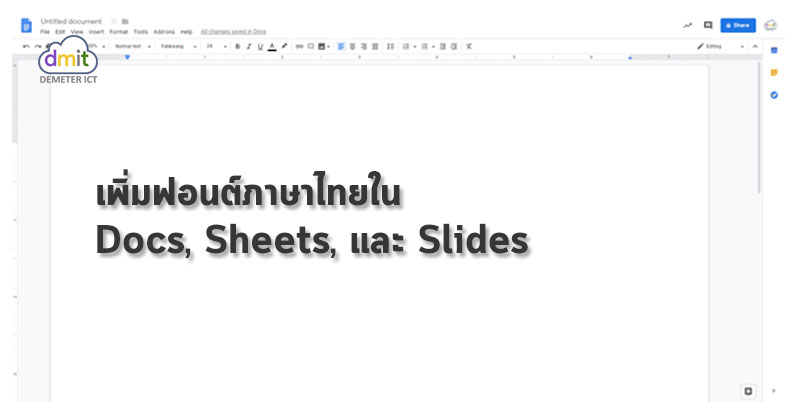Open the font family dropdown
The image size is (800, 420).
tap(178, 46)
